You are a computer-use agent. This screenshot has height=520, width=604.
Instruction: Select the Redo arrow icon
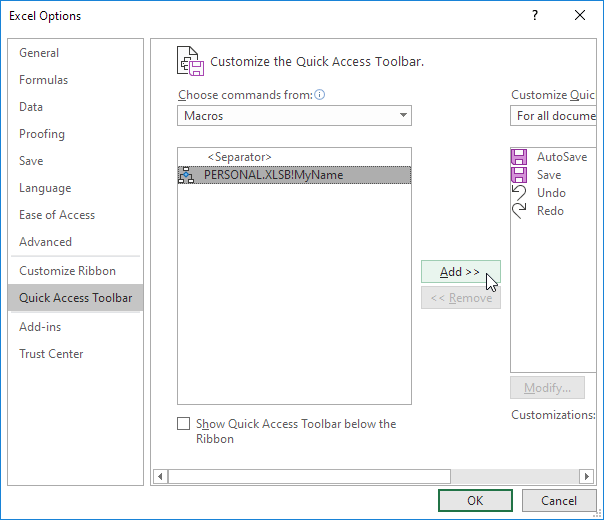519,211
